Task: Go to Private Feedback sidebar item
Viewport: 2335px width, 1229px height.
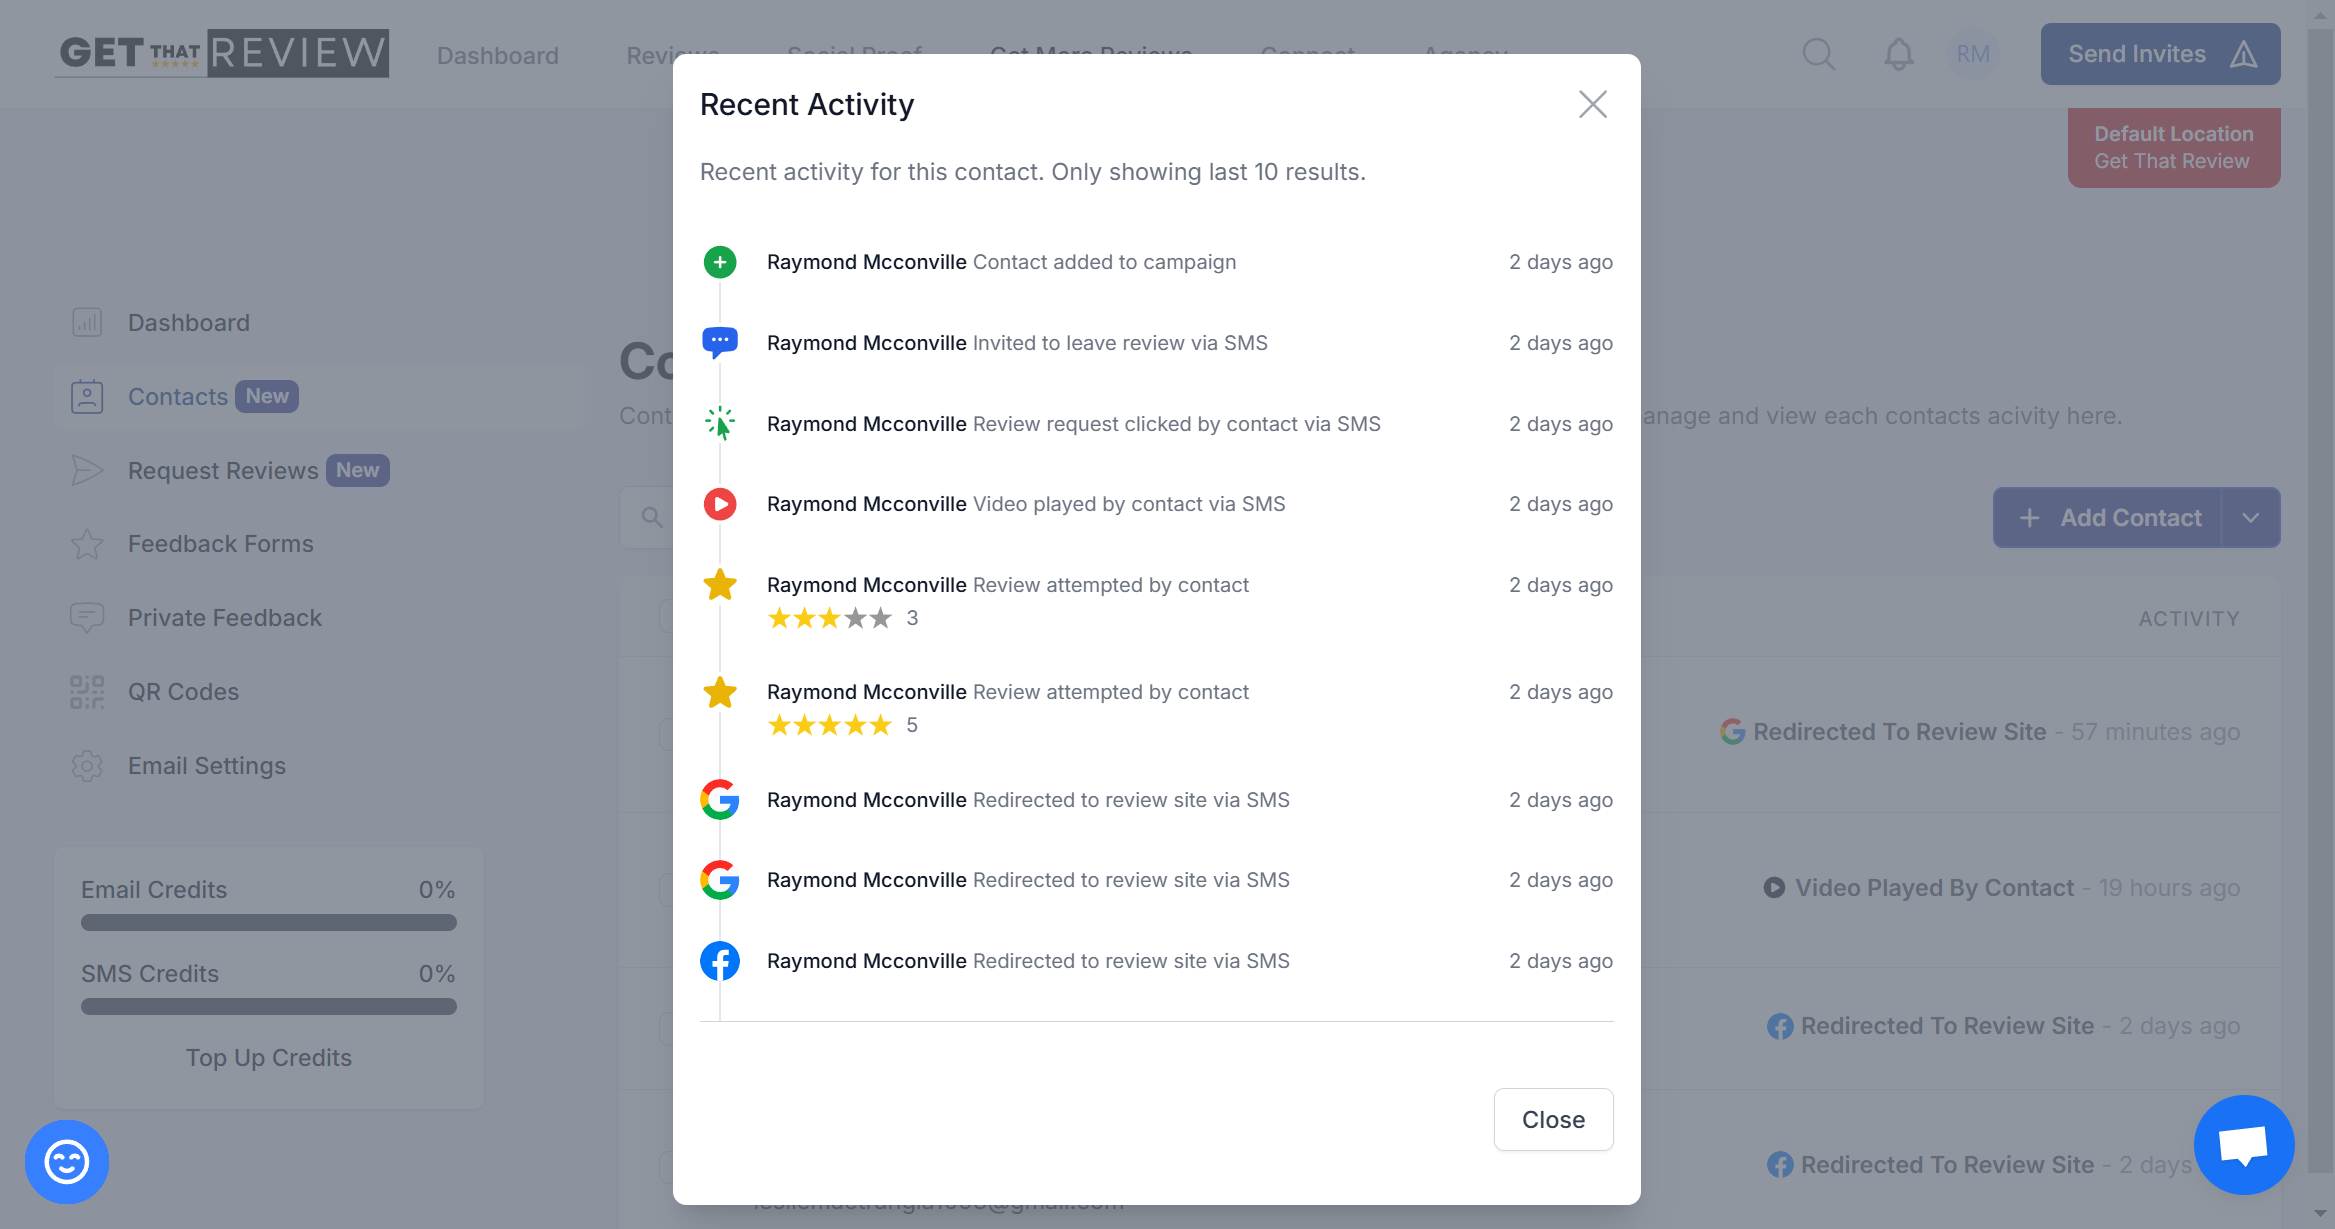Action: [225, 618]
